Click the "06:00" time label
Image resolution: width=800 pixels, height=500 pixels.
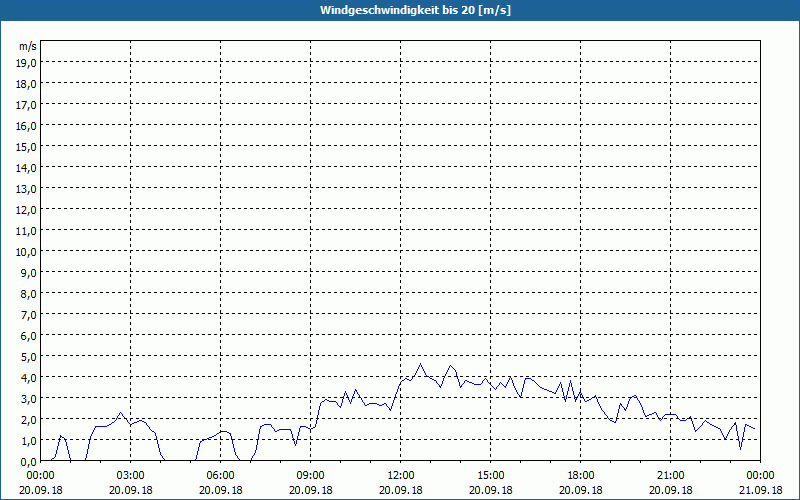[x=220, y=476]
